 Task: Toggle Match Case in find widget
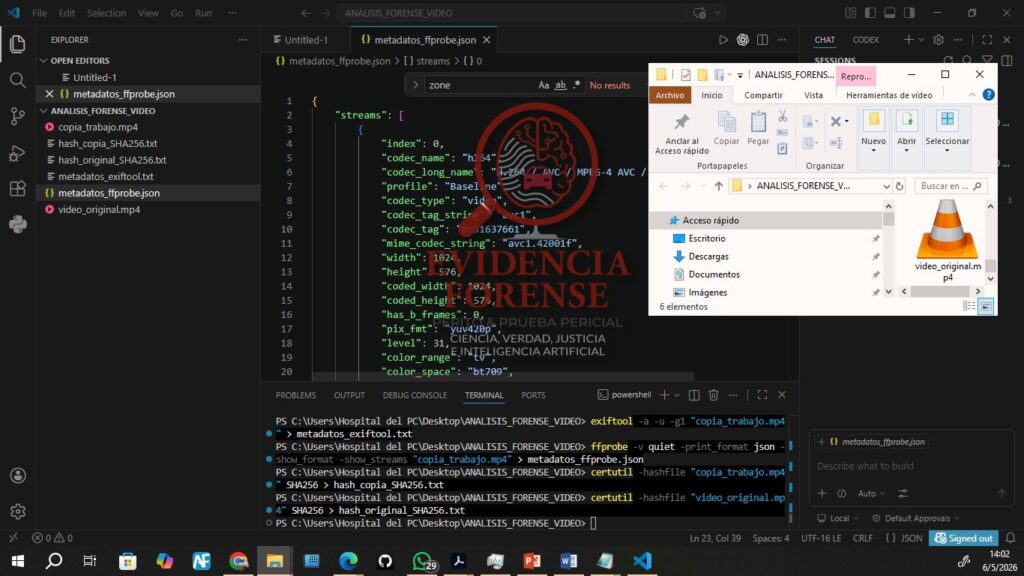543,85
